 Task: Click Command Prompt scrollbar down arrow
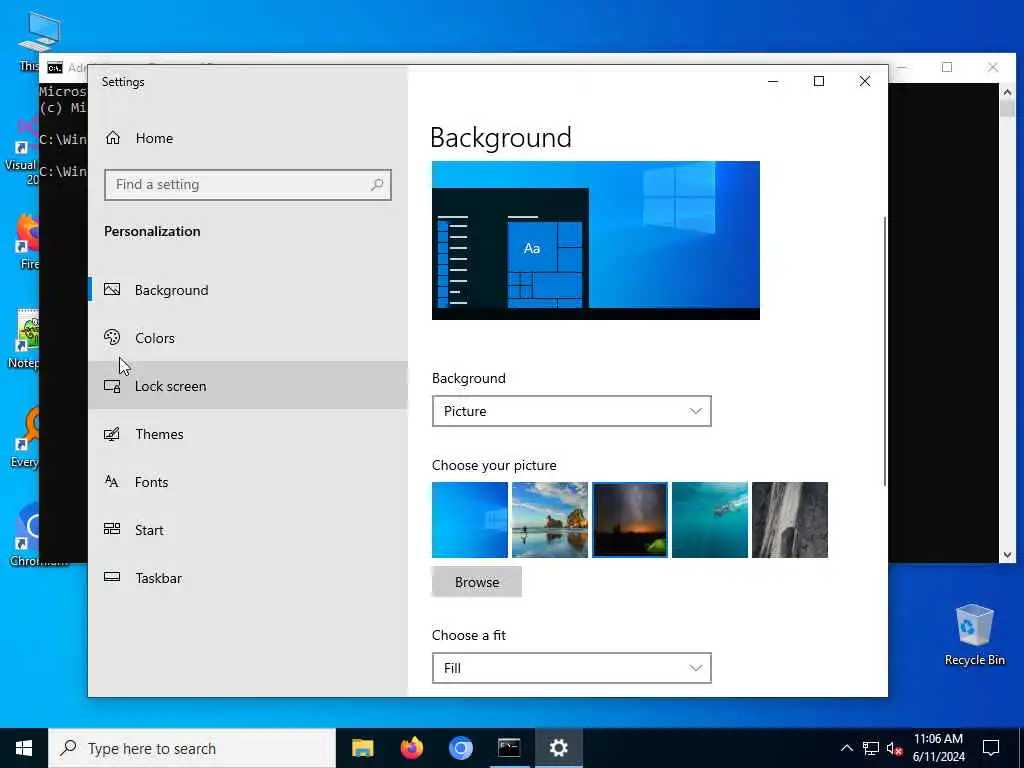[1007, 555]
